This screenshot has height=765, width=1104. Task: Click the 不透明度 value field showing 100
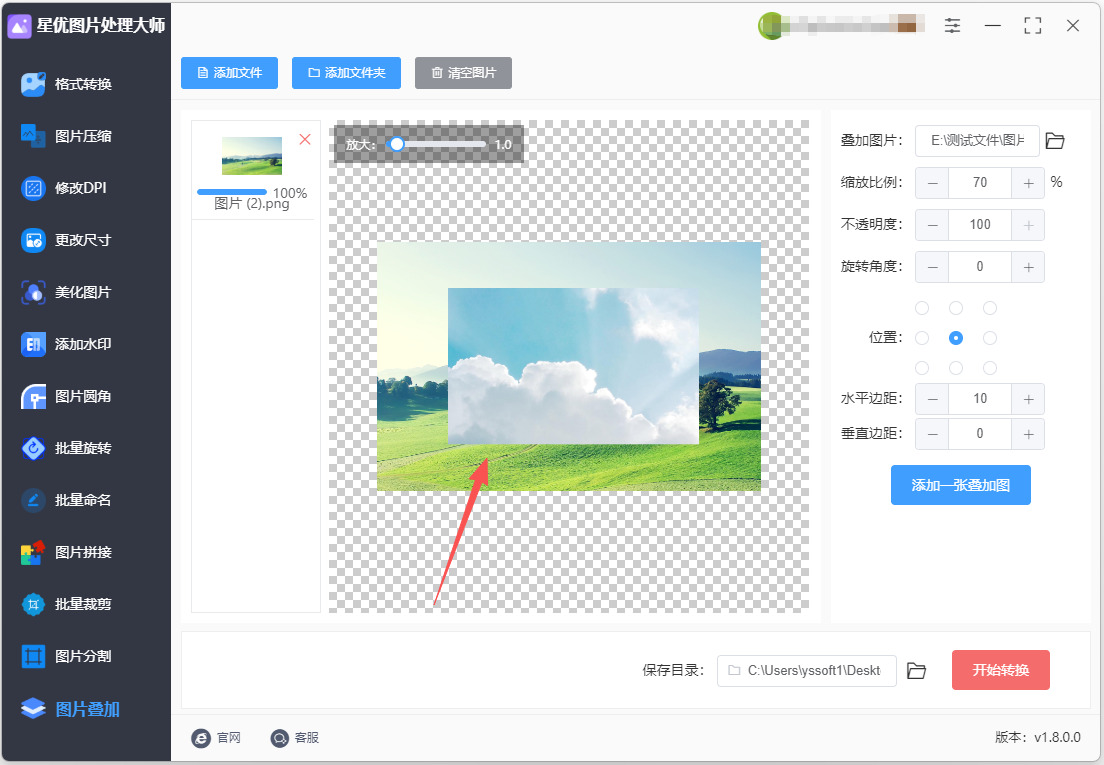980,225
